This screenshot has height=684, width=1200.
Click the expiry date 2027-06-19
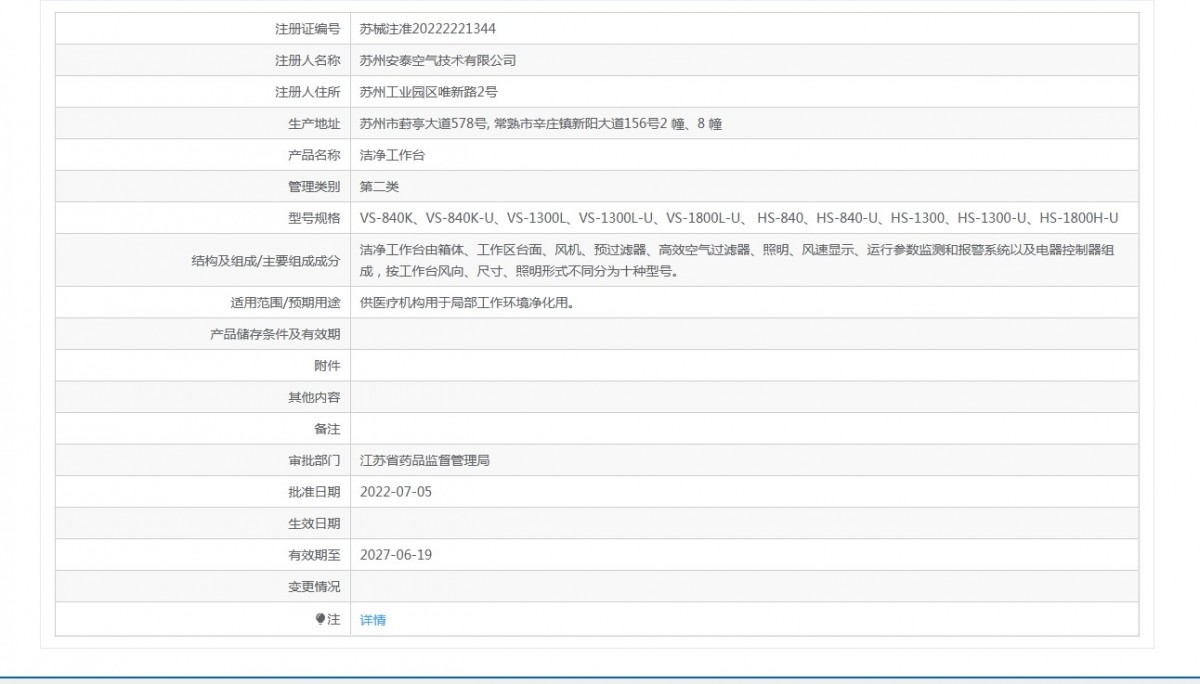click(396, 555)
